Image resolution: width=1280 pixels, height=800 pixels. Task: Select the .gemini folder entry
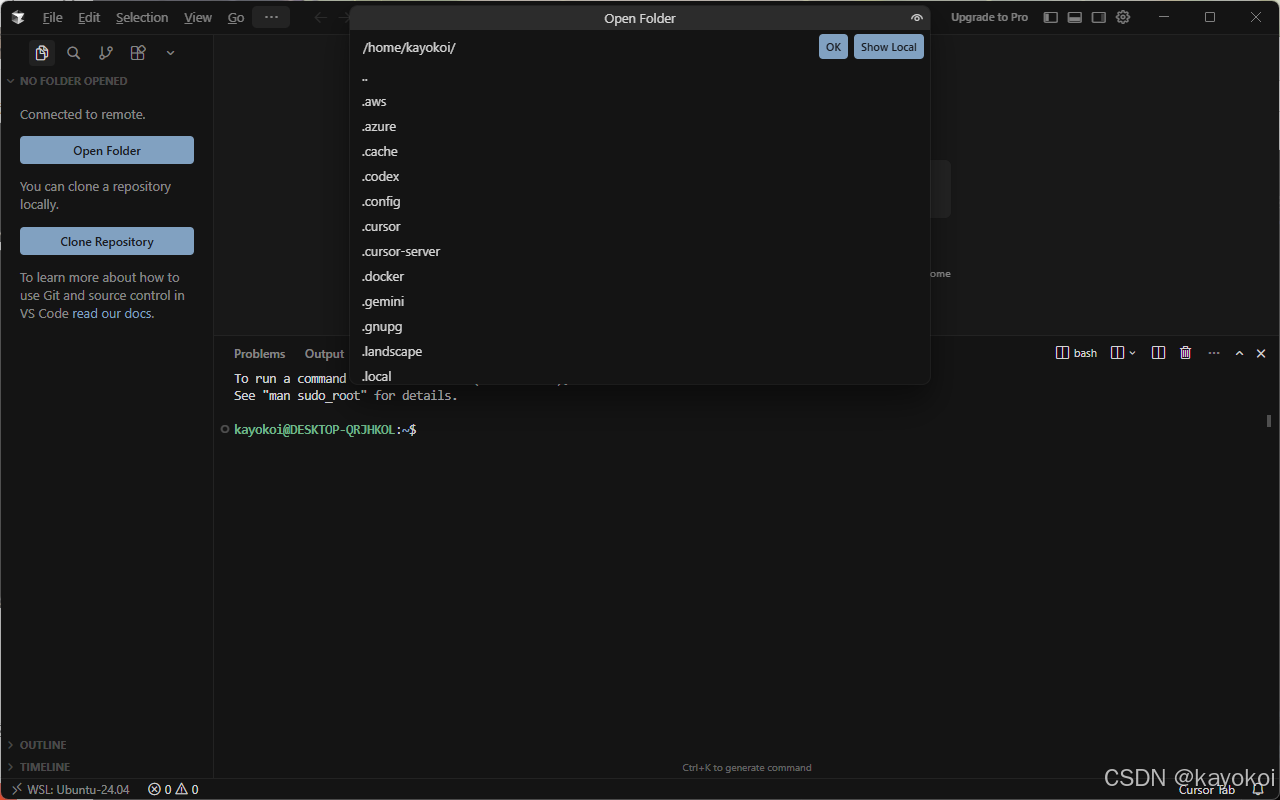pyautogui.click(x=640, y=302)
